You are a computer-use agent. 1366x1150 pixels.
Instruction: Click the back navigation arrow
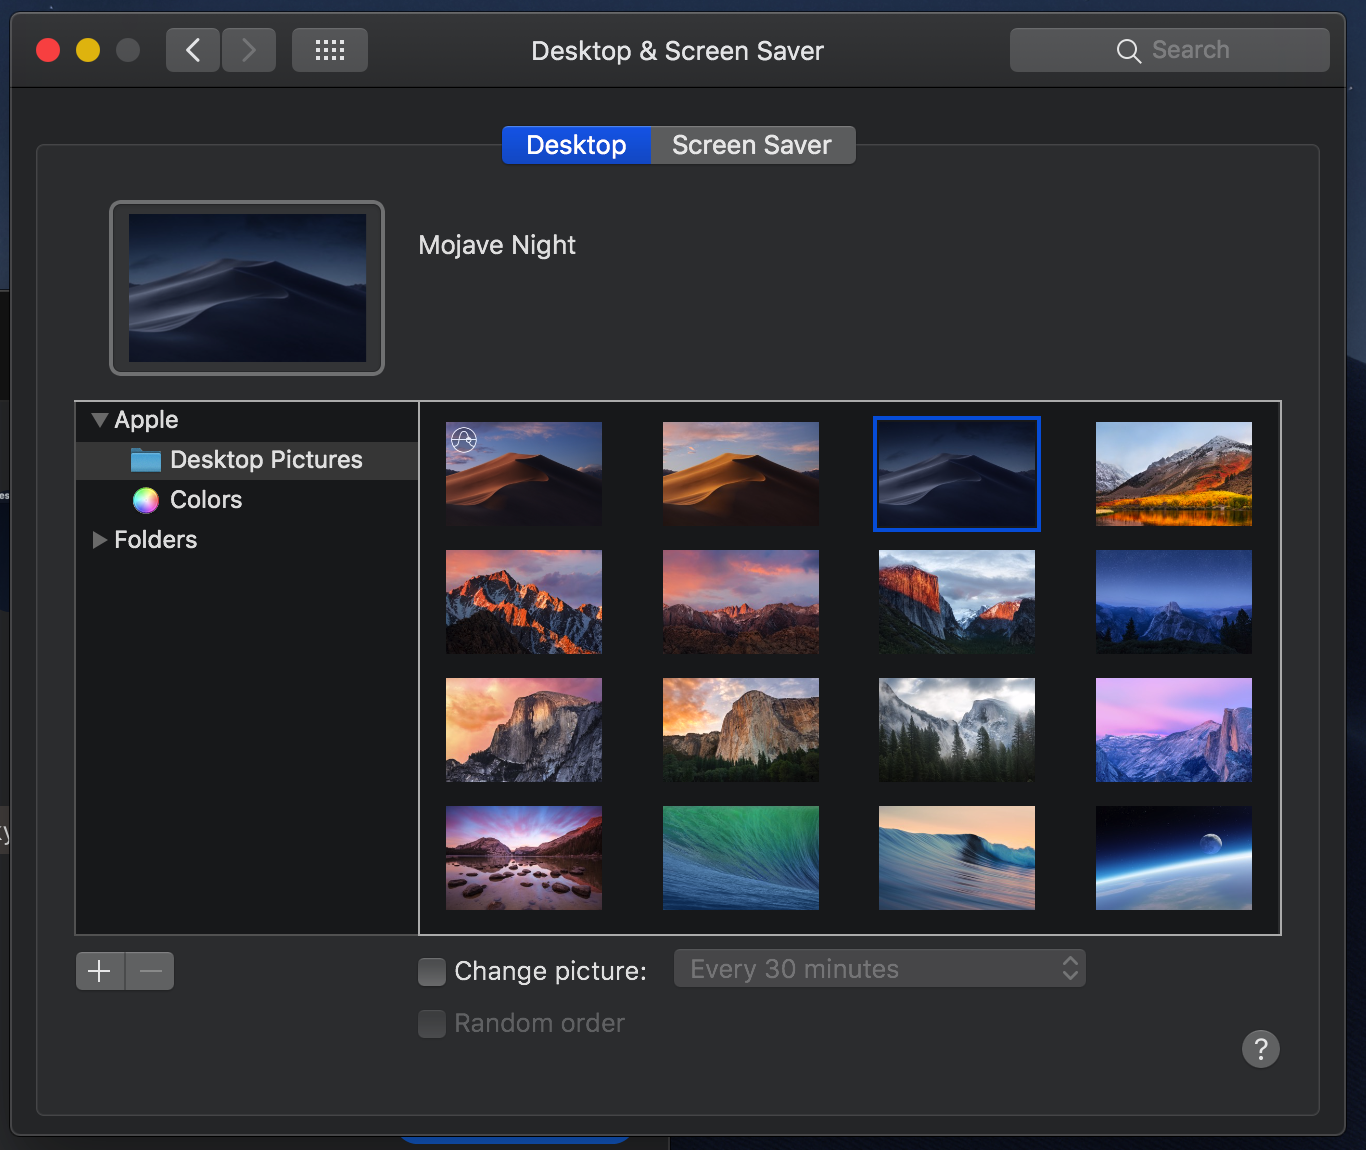(x=193, y=50)
